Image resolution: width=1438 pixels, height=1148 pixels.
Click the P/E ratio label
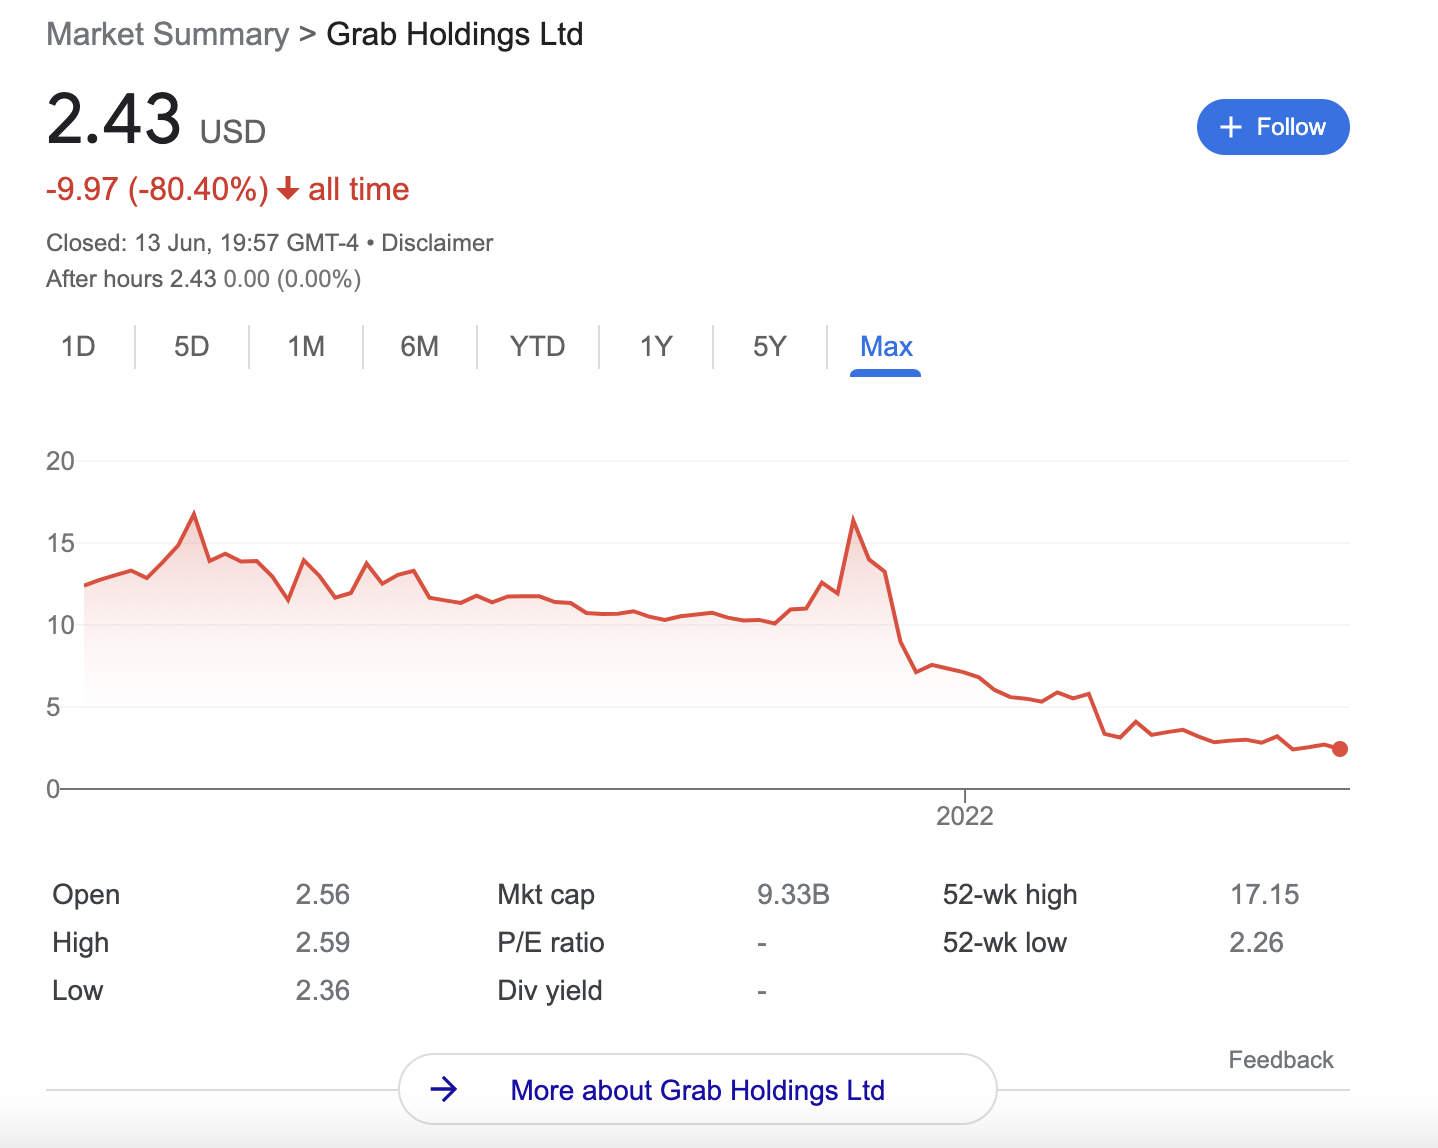click(x=551, y=942)
